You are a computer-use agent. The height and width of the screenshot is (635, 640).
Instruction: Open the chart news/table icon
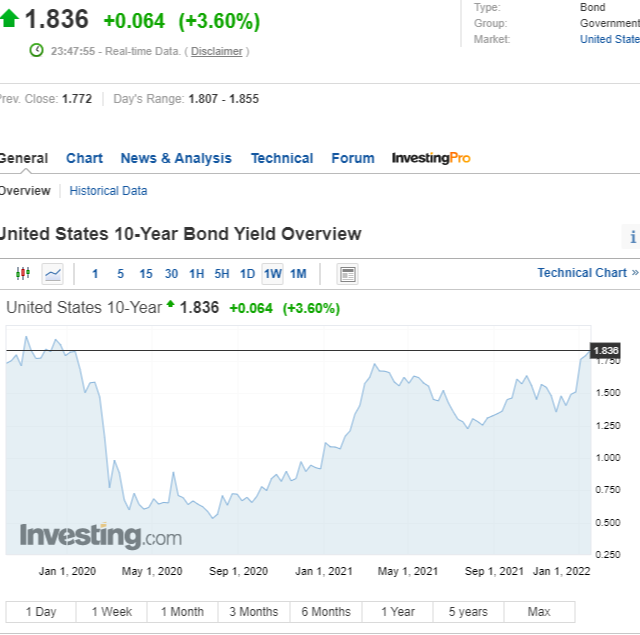pos(347,273)
